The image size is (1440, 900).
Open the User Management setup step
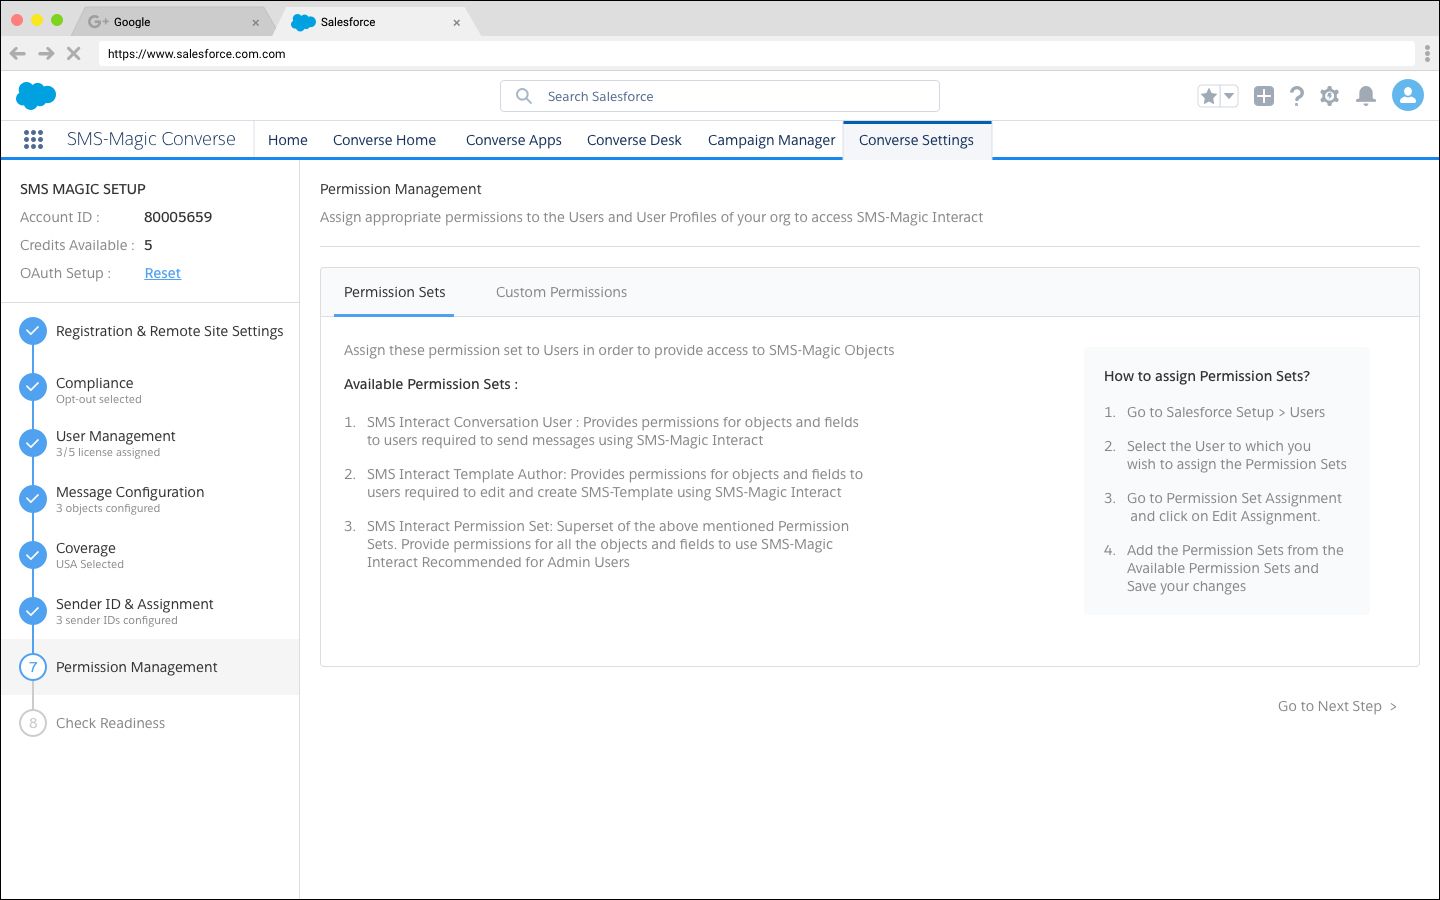[x=115, y=436]
